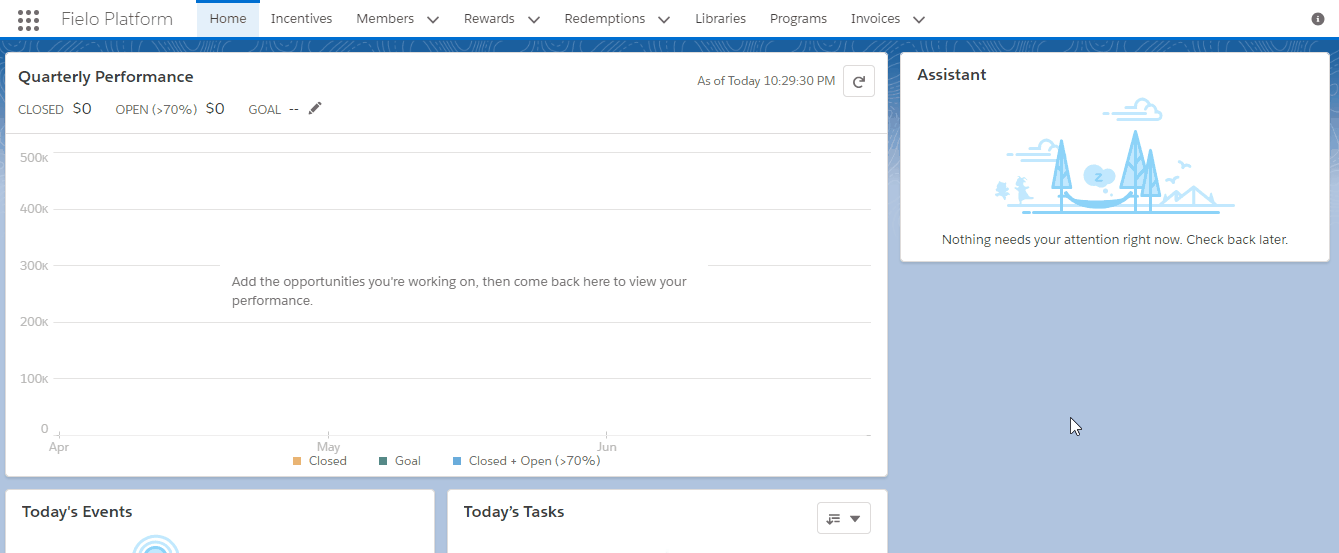
Task: Toggle the blue Closed + Open legend swatch
Action: tap(457, 461)
